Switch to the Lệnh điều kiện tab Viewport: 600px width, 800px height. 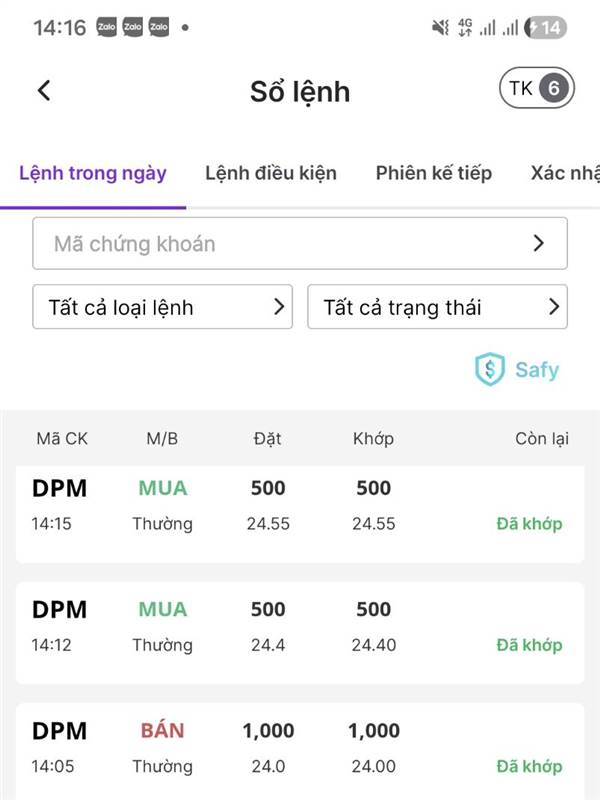[271, 173]
